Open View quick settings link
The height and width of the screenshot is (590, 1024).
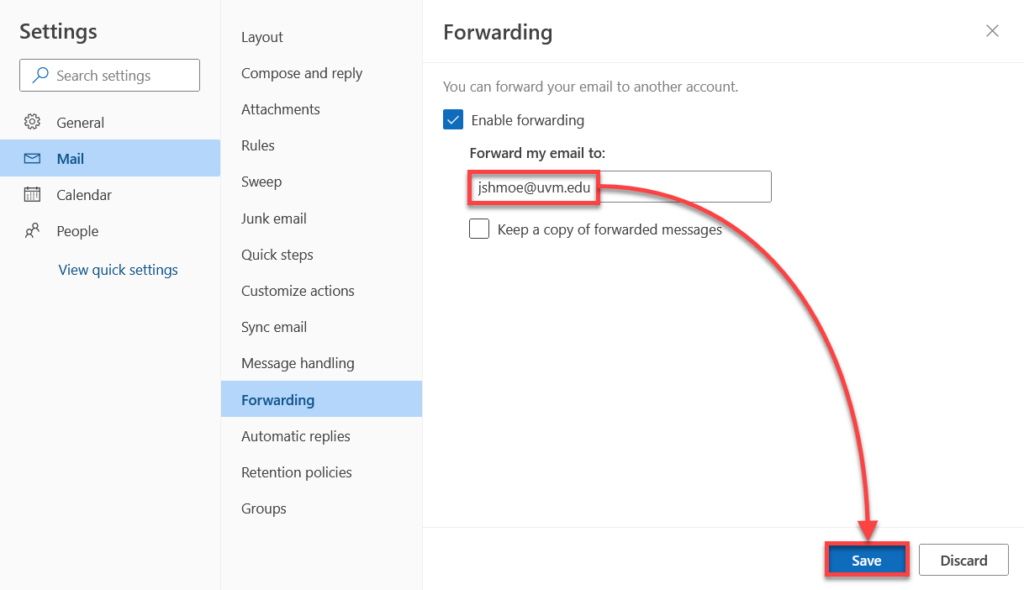click(118, 269)
